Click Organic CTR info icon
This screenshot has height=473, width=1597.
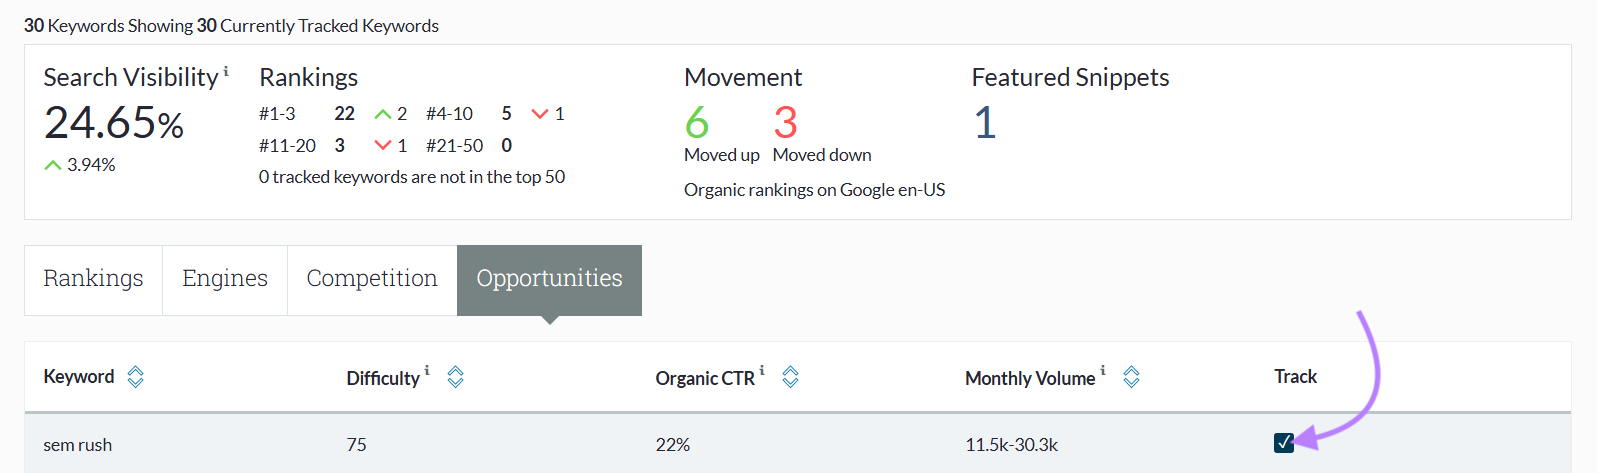click(x=762, y=370)
